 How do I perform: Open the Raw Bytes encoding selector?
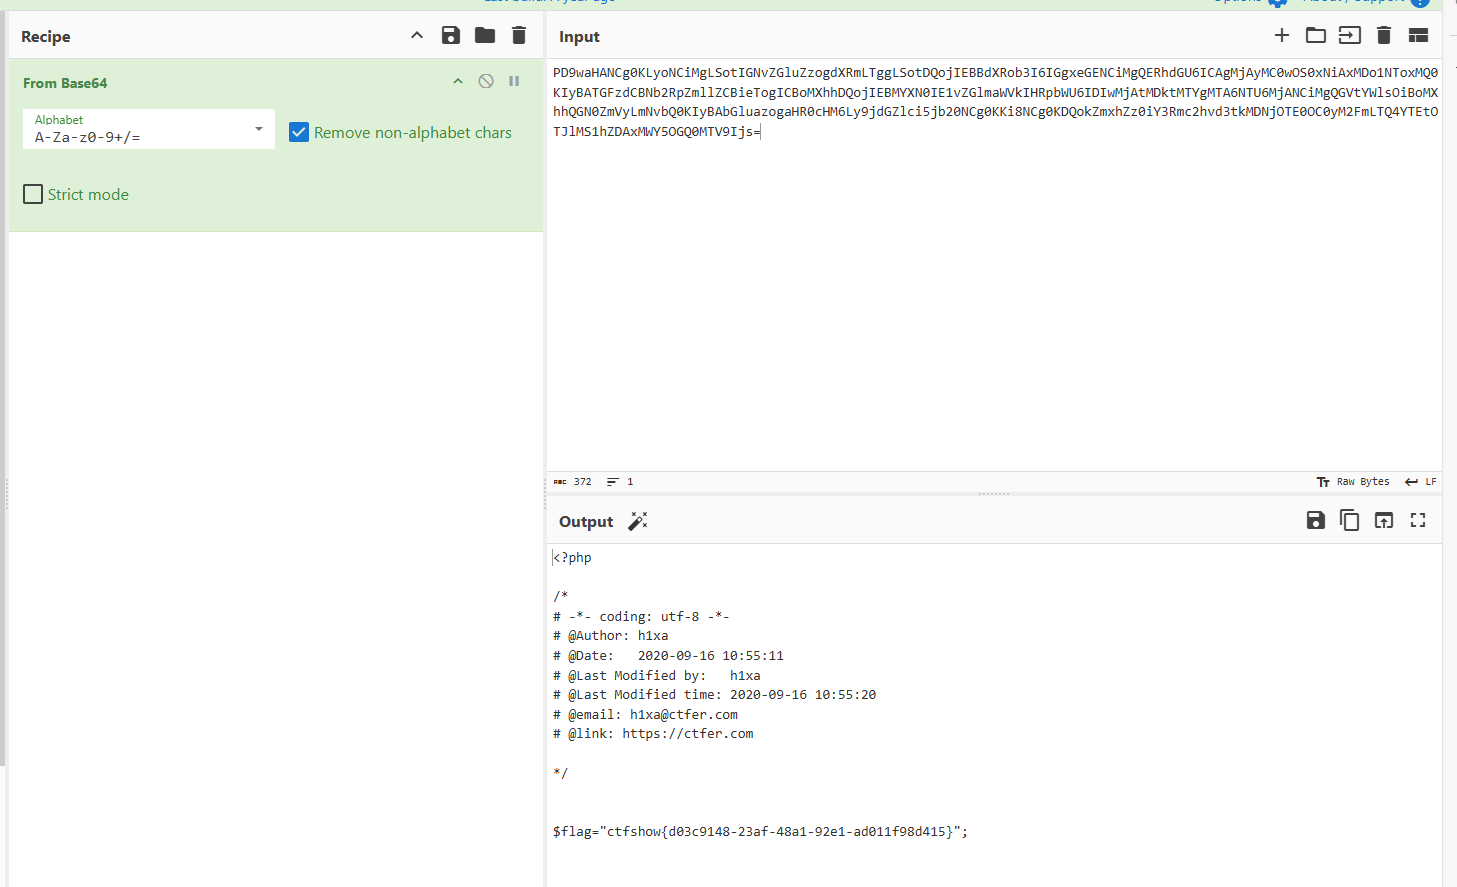[1353, 482]
